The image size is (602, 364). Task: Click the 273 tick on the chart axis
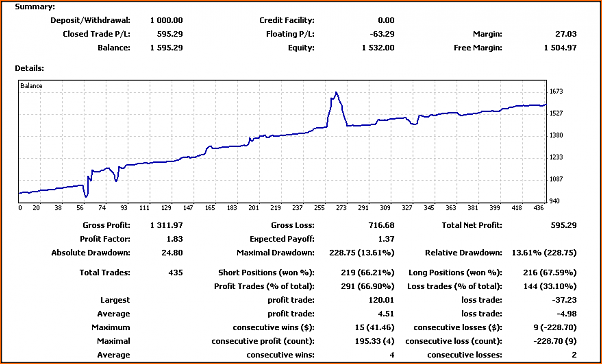click(341, 208)
